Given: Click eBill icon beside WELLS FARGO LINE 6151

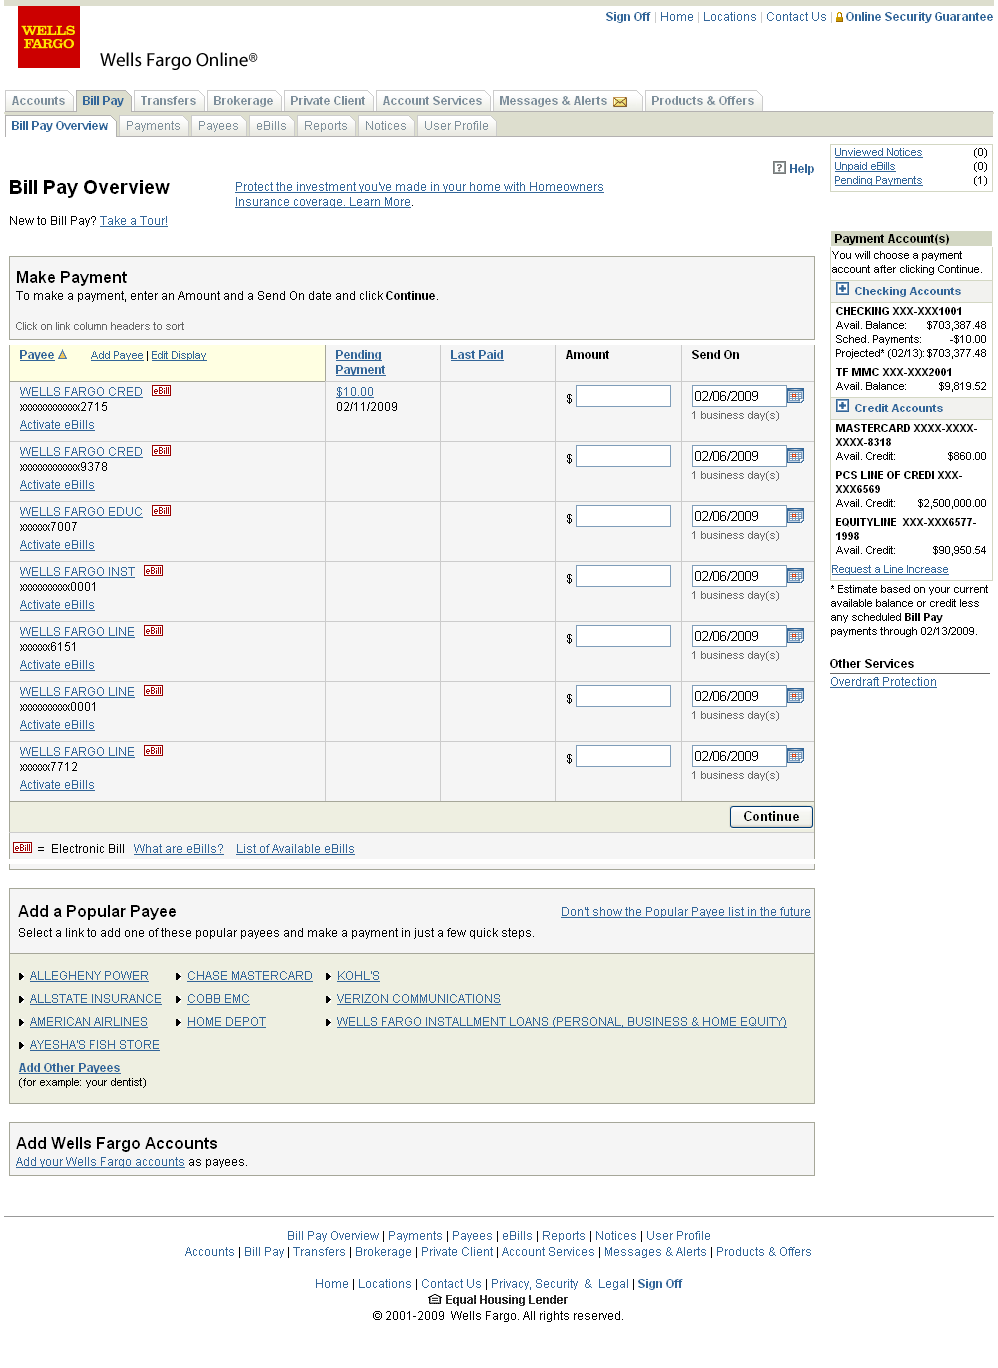Looking at the screenshot, I should [x=153, y=631].
